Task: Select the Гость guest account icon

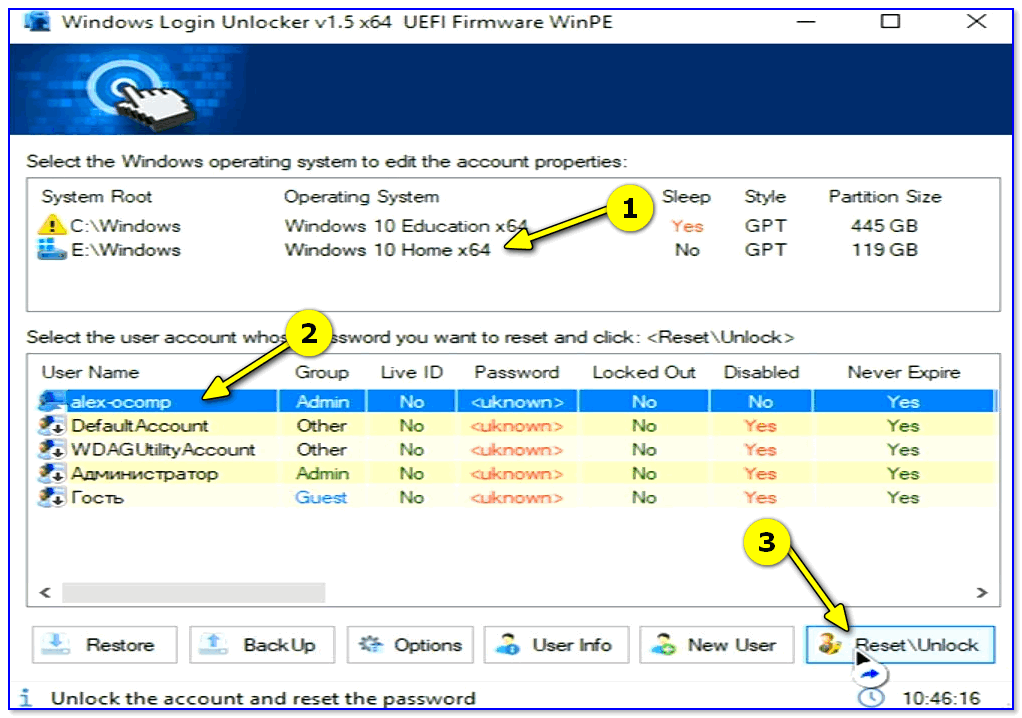Action: [x=52, y=498]
